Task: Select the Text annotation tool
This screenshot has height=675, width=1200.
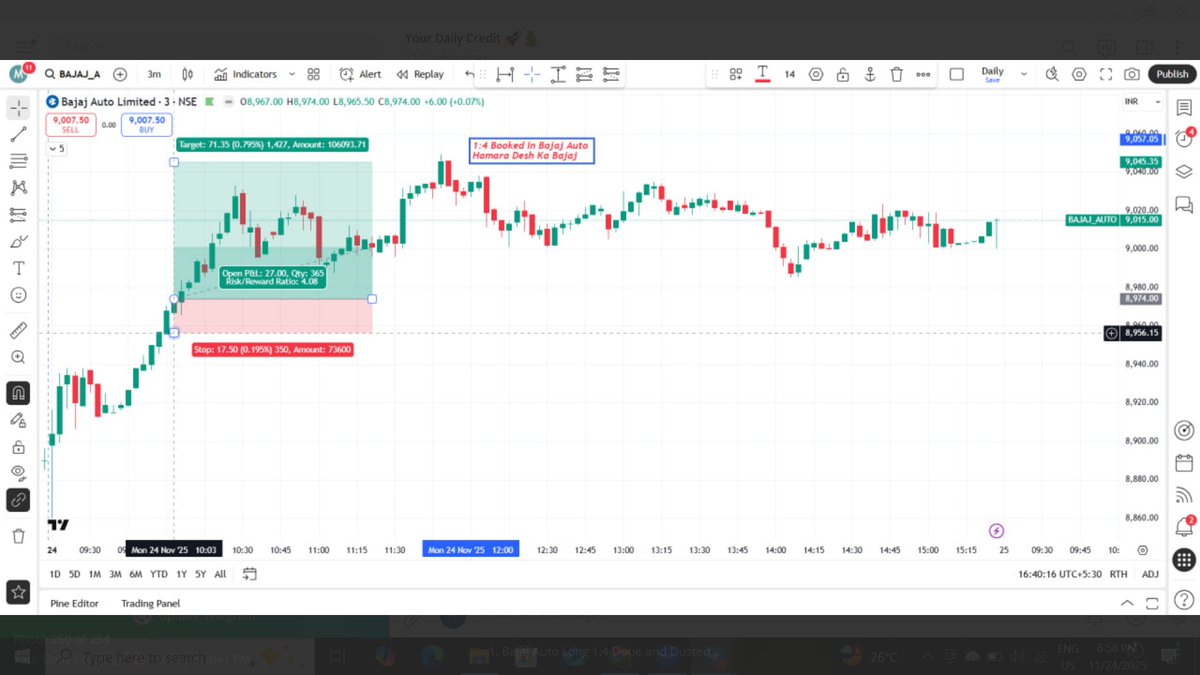Action: [x=20, y=268]
